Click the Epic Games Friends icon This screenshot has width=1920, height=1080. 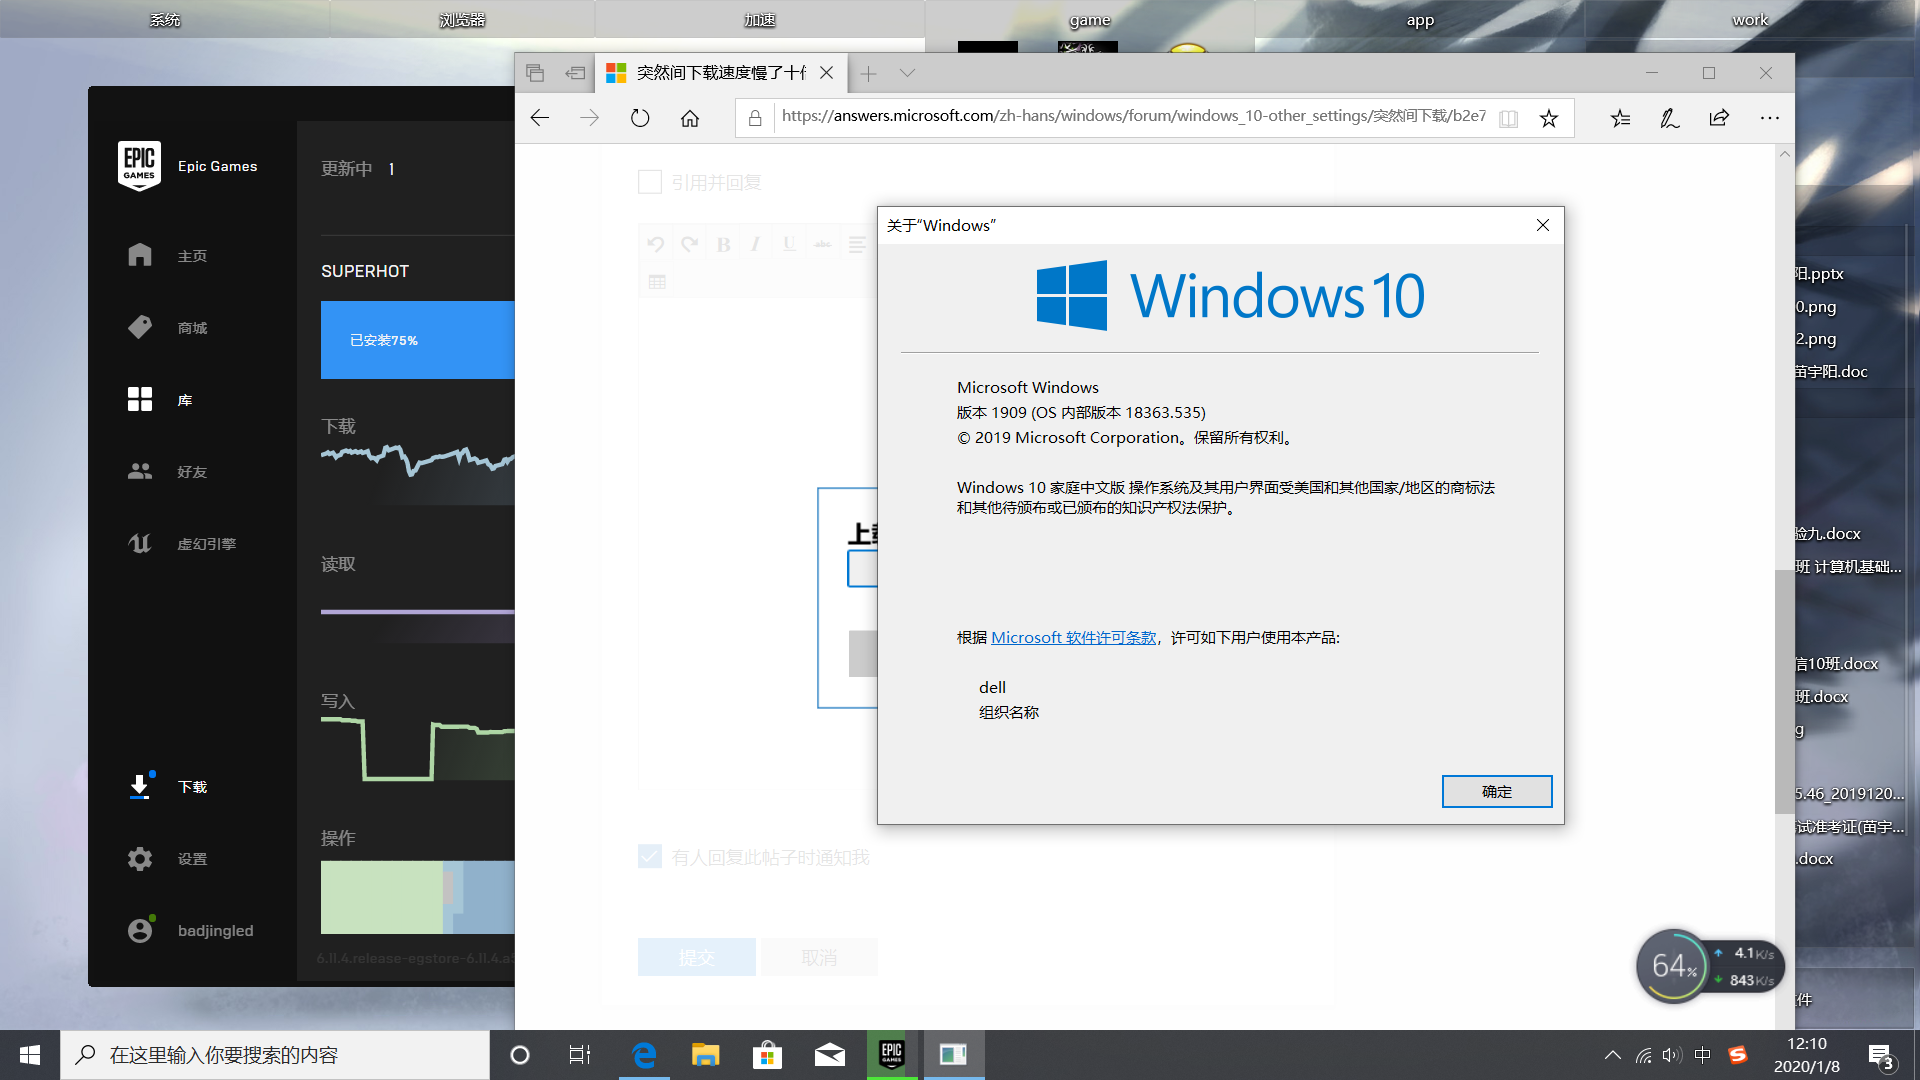[x=140, y=471]
